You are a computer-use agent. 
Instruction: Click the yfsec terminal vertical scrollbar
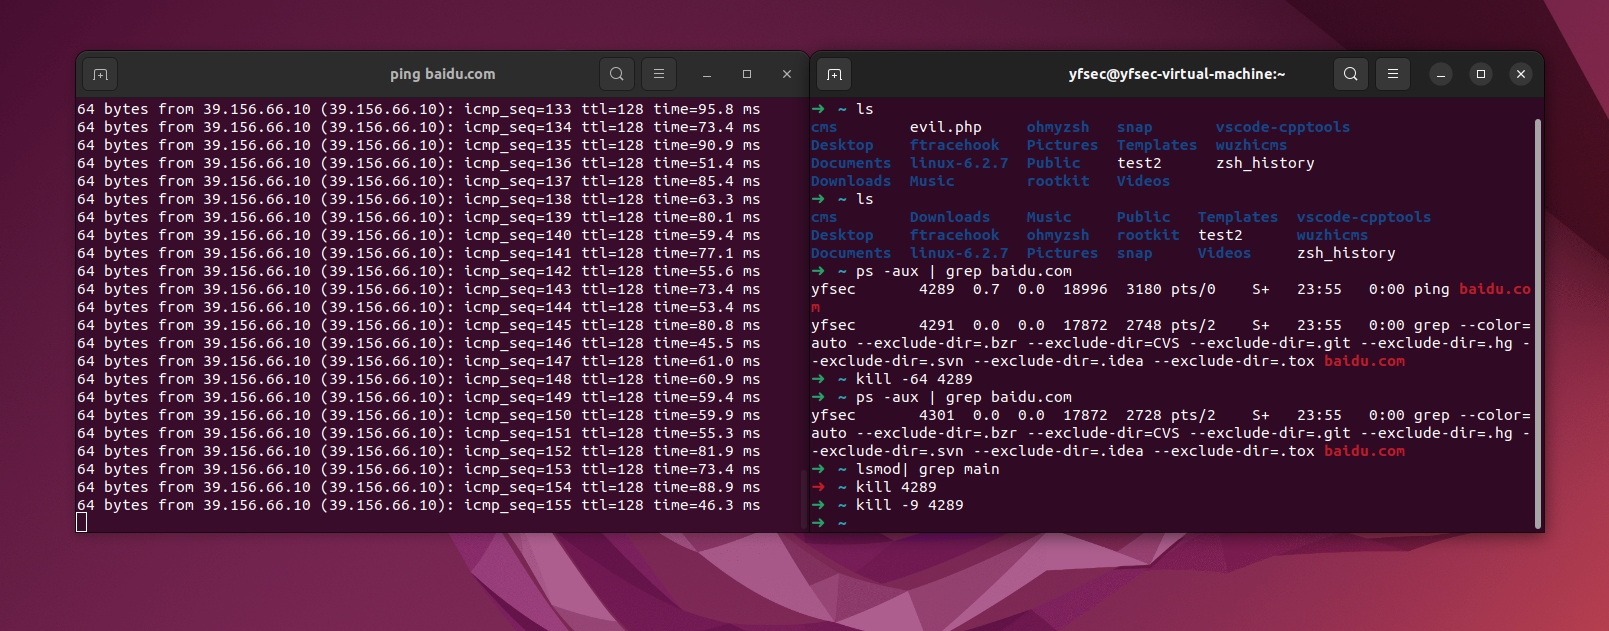tap(1537, 323)
